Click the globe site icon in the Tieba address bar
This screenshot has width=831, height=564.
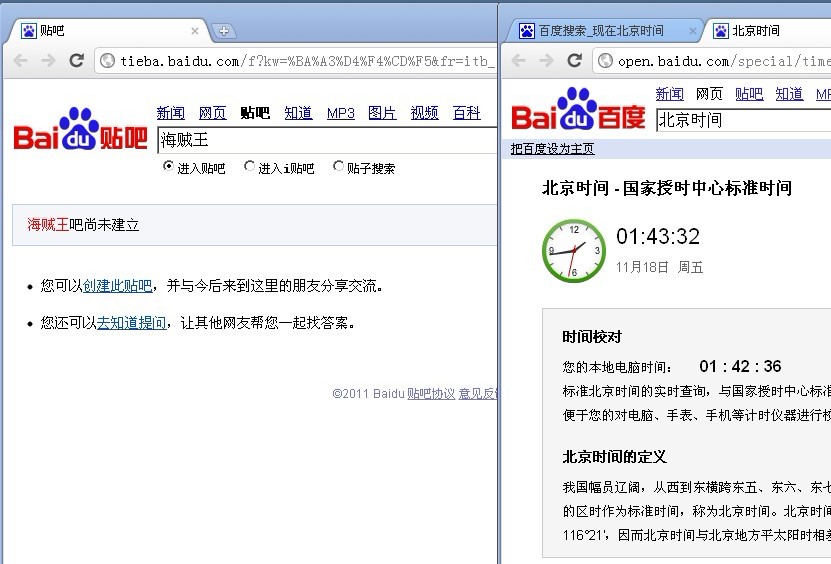(107, 61)
